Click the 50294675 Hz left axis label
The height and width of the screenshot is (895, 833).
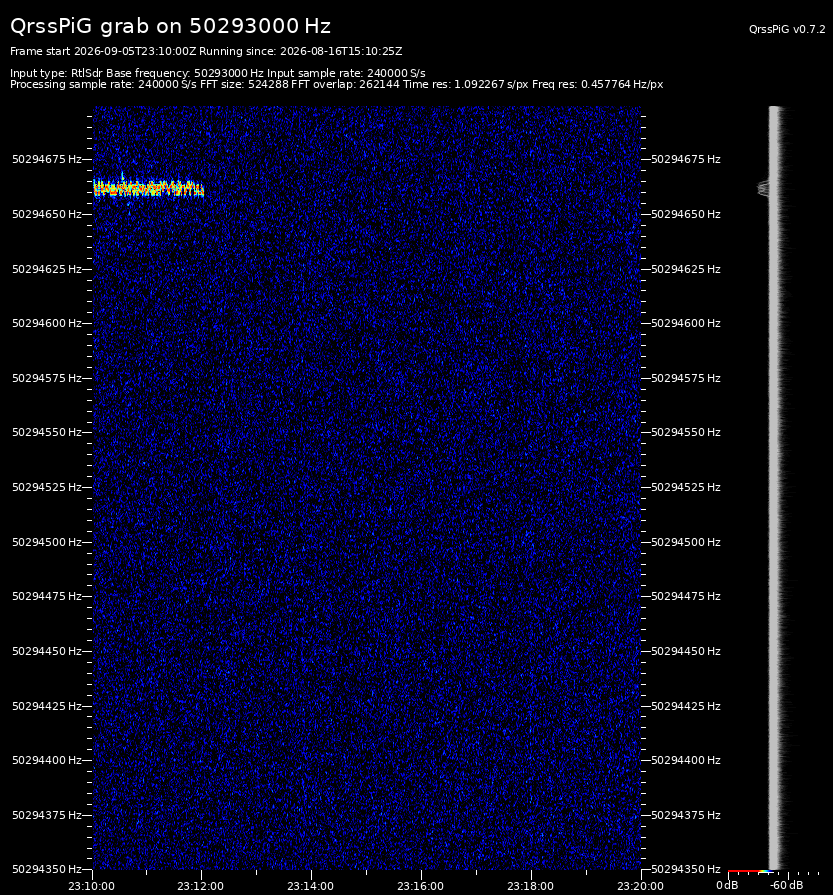tap(47, 159)
